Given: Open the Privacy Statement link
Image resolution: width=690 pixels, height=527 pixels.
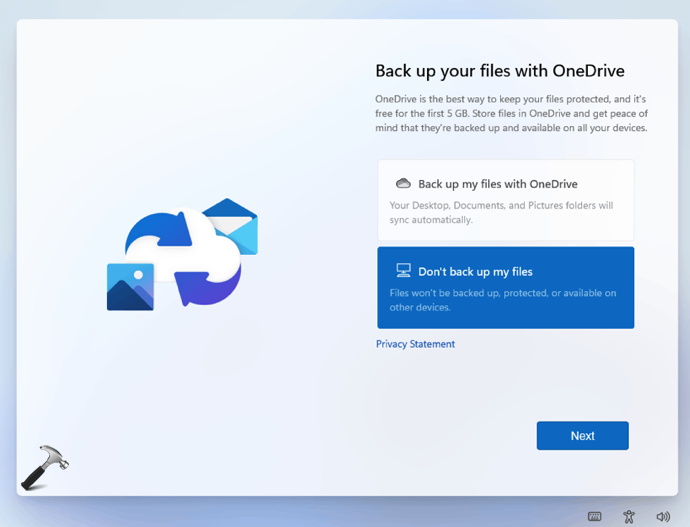Looking at the screenshot, I should pyautogui.click(x=415, y=344).
